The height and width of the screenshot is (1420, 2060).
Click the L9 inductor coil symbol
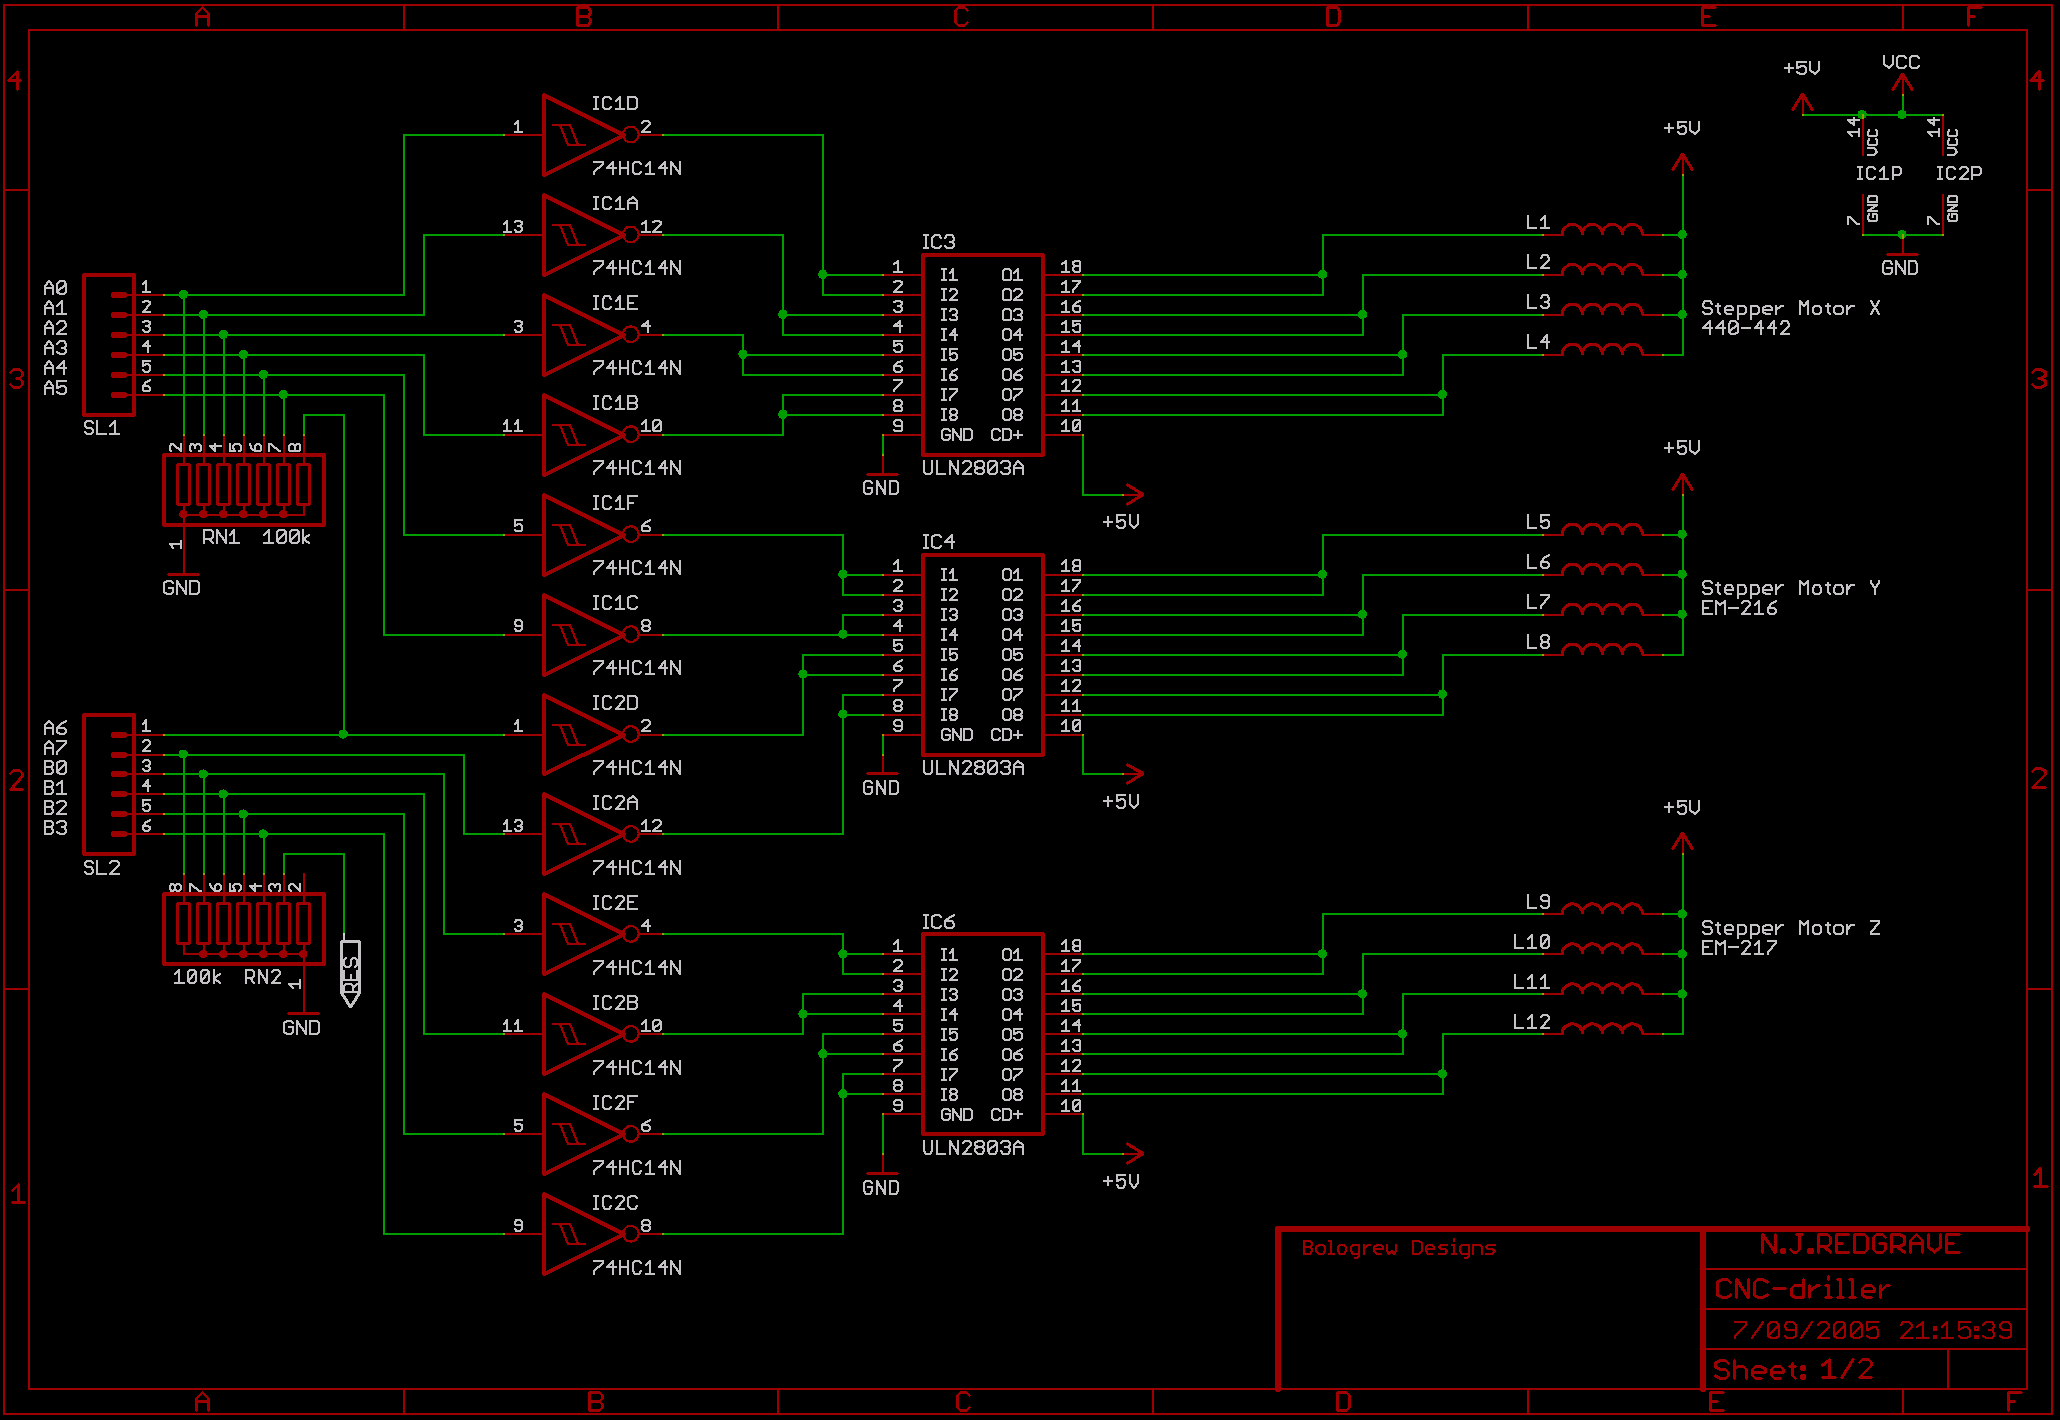coord(1602,910)
